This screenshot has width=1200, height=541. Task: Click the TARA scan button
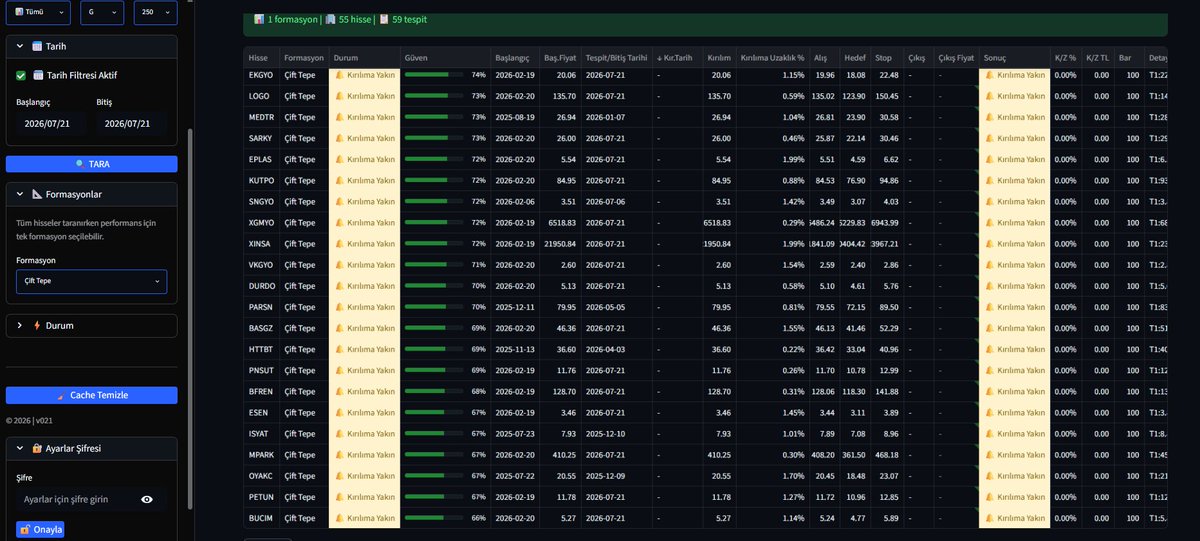[92, 164]
